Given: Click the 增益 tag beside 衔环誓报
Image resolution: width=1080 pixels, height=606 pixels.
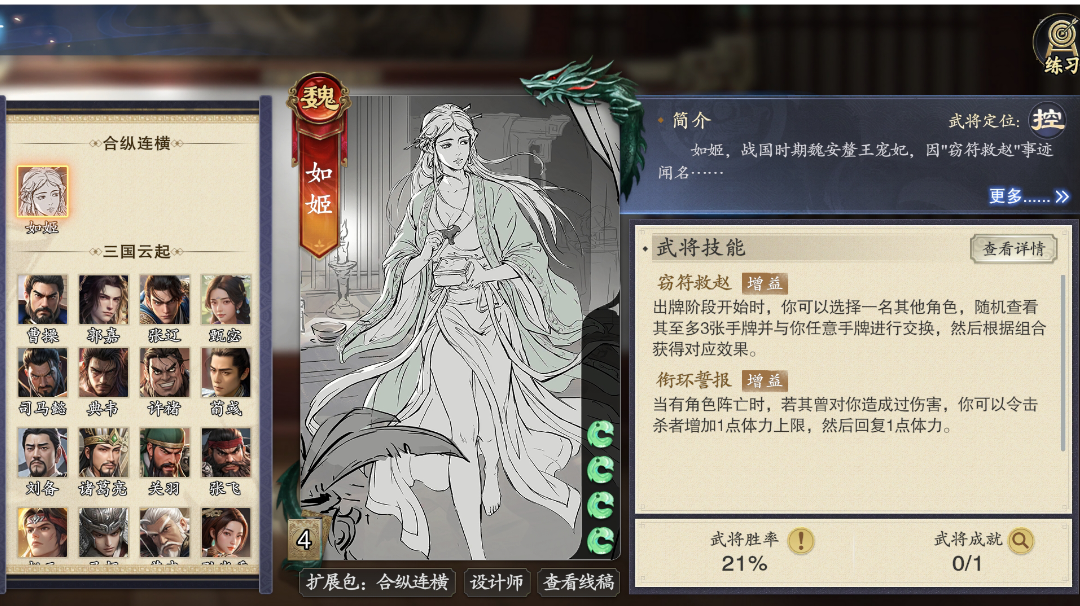Looking at the screenshot, I should pos(765,380).
